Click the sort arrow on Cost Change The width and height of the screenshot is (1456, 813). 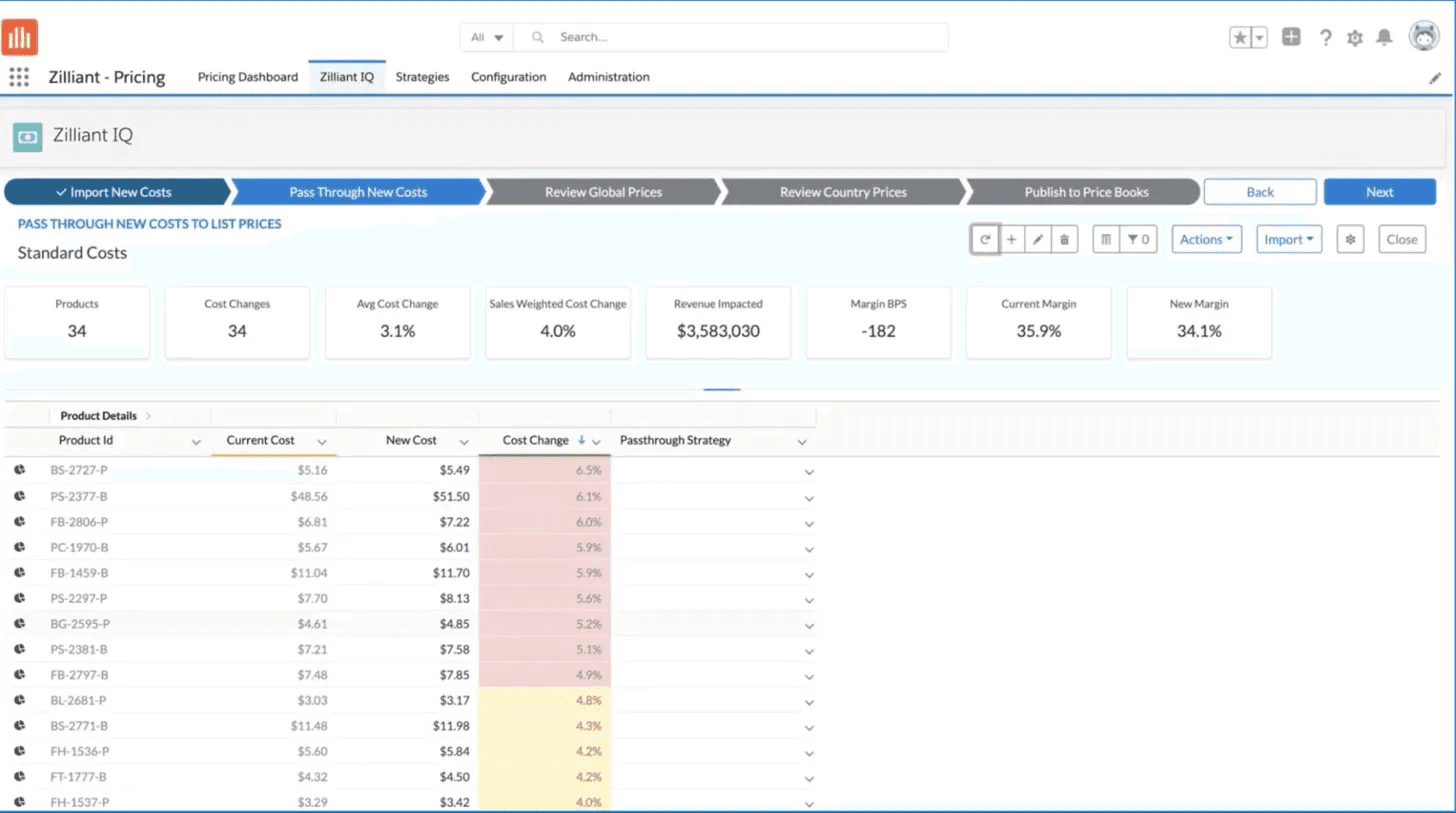(581, 440)
